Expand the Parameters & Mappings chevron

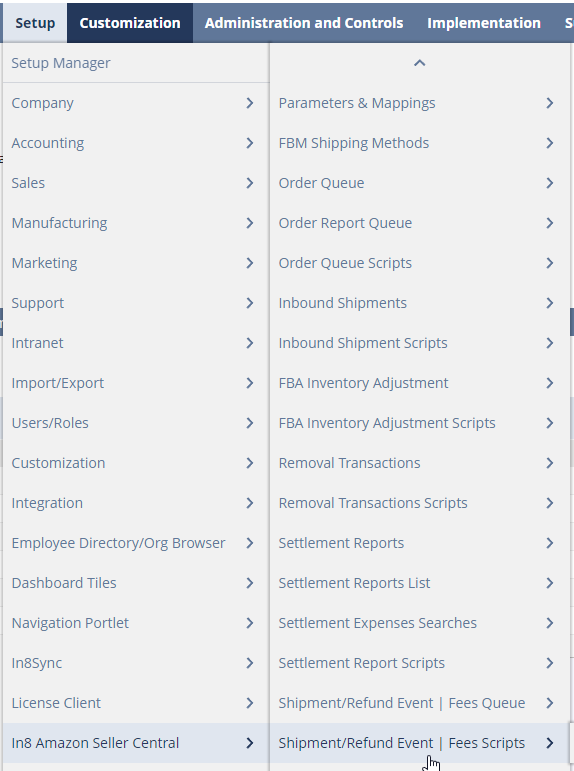coord(550,103)
